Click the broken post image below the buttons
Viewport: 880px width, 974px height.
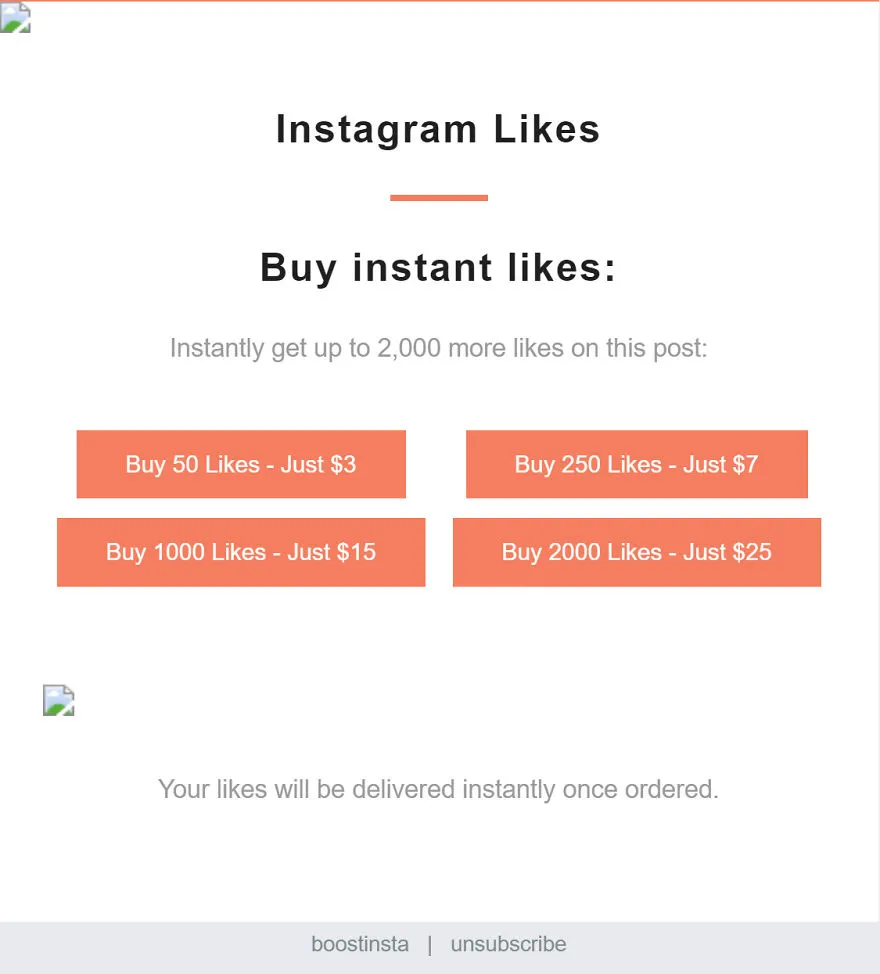pos(58,700)
